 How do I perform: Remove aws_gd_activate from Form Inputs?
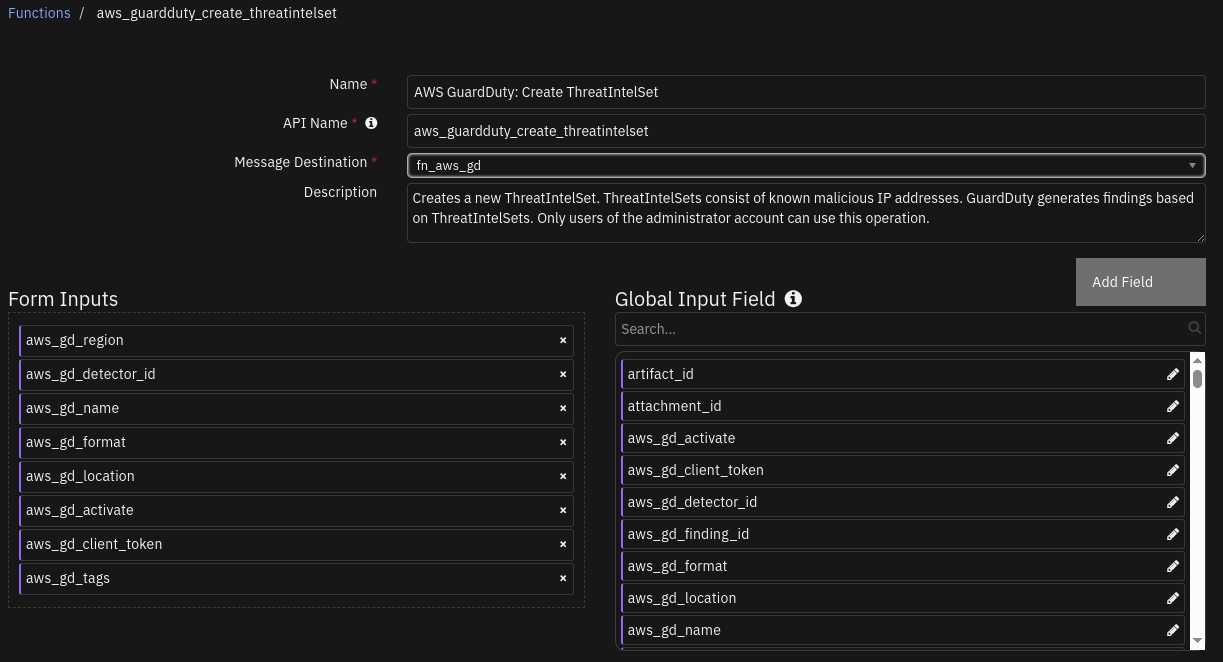[x=563, y=510]
